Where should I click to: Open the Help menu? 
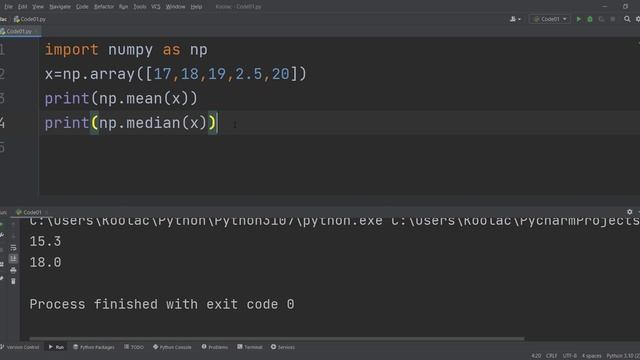pos(196,7)
